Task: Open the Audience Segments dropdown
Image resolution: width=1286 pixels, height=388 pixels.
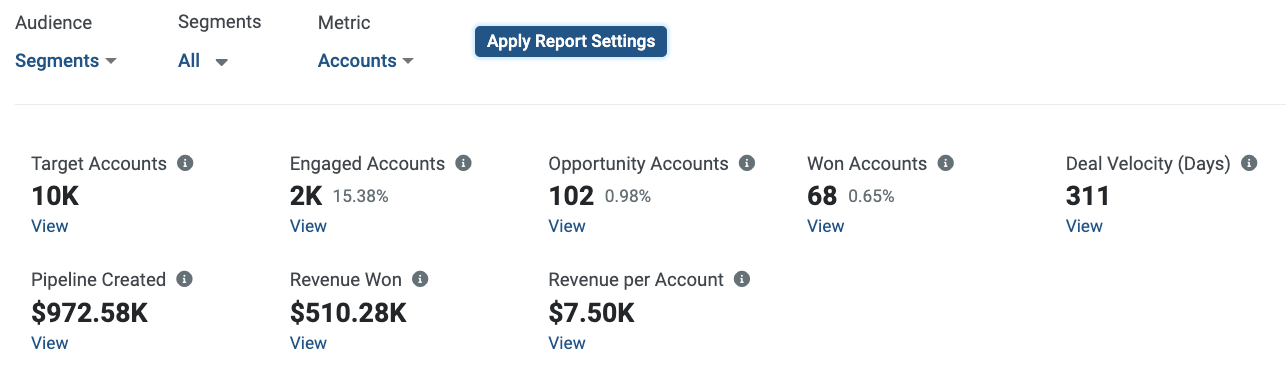Action: click(66, 61)
